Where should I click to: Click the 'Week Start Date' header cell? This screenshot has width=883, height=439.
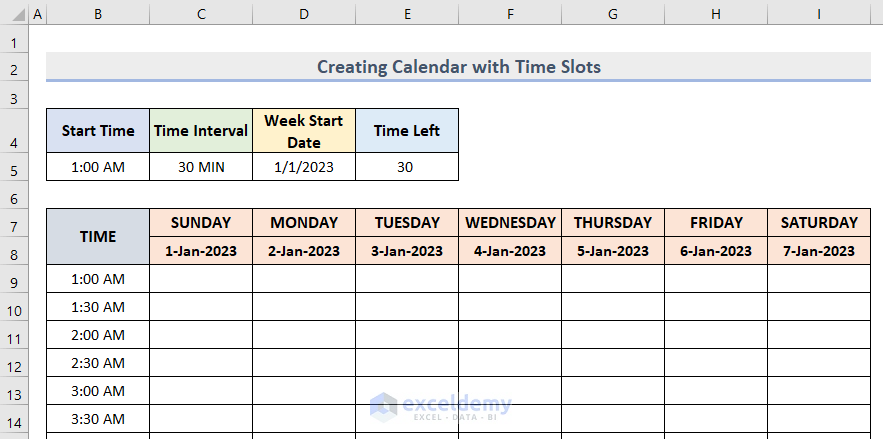304,131
